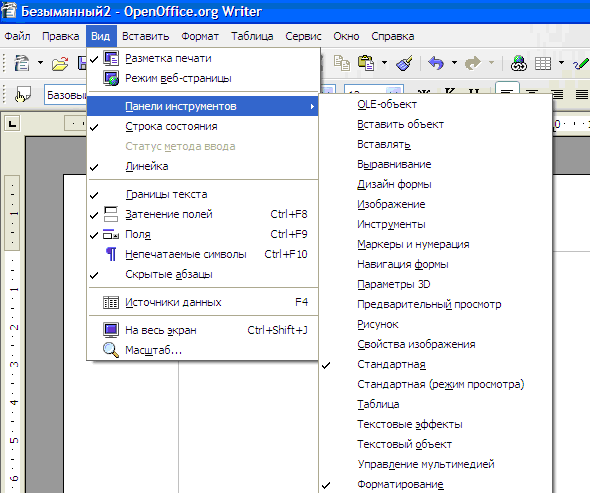The image size is (590, 493).
Task: Click the Redo arrow icon
Action: [x=473, y=63]
